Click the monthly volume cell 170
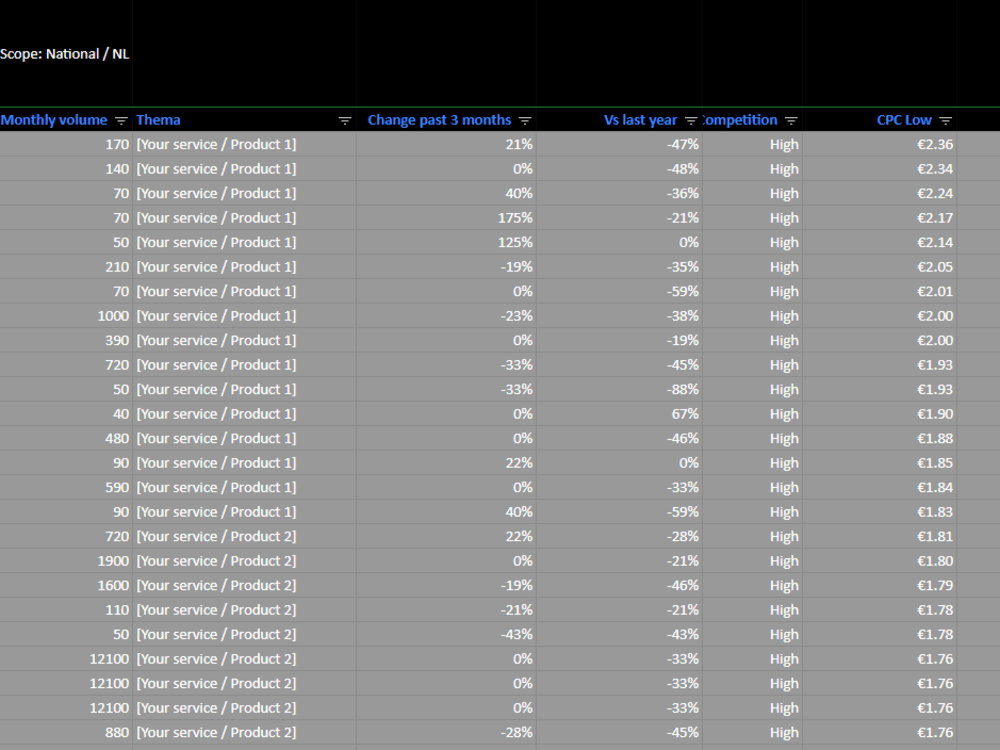The image size is (1000, 750). [x=66, y=144]
